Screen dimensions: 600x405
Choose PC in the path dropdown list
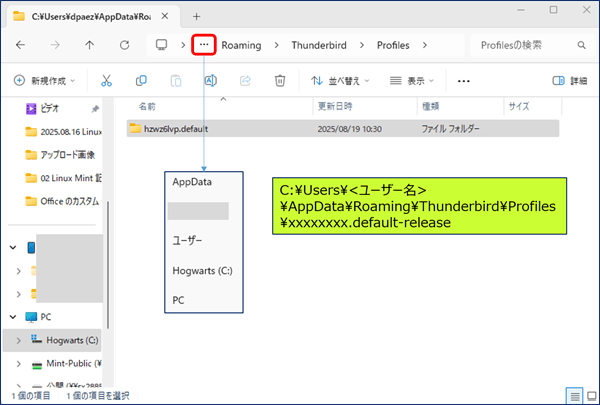178,300
